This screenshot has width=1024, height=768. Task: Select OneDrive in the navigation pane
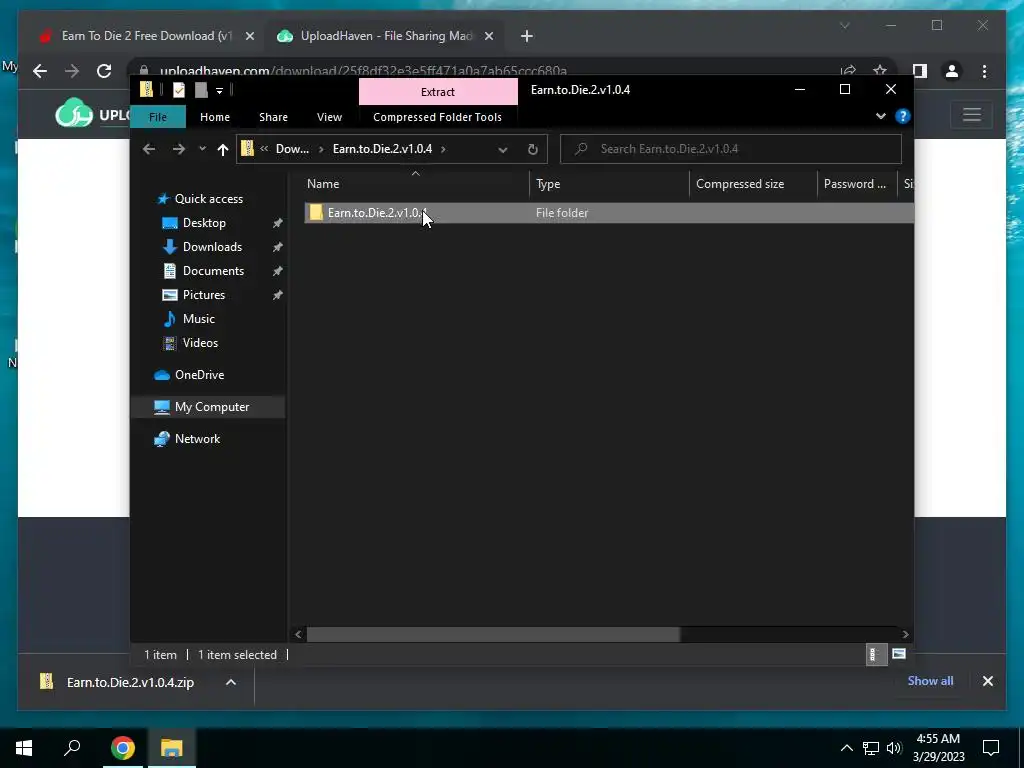(199, 375)
